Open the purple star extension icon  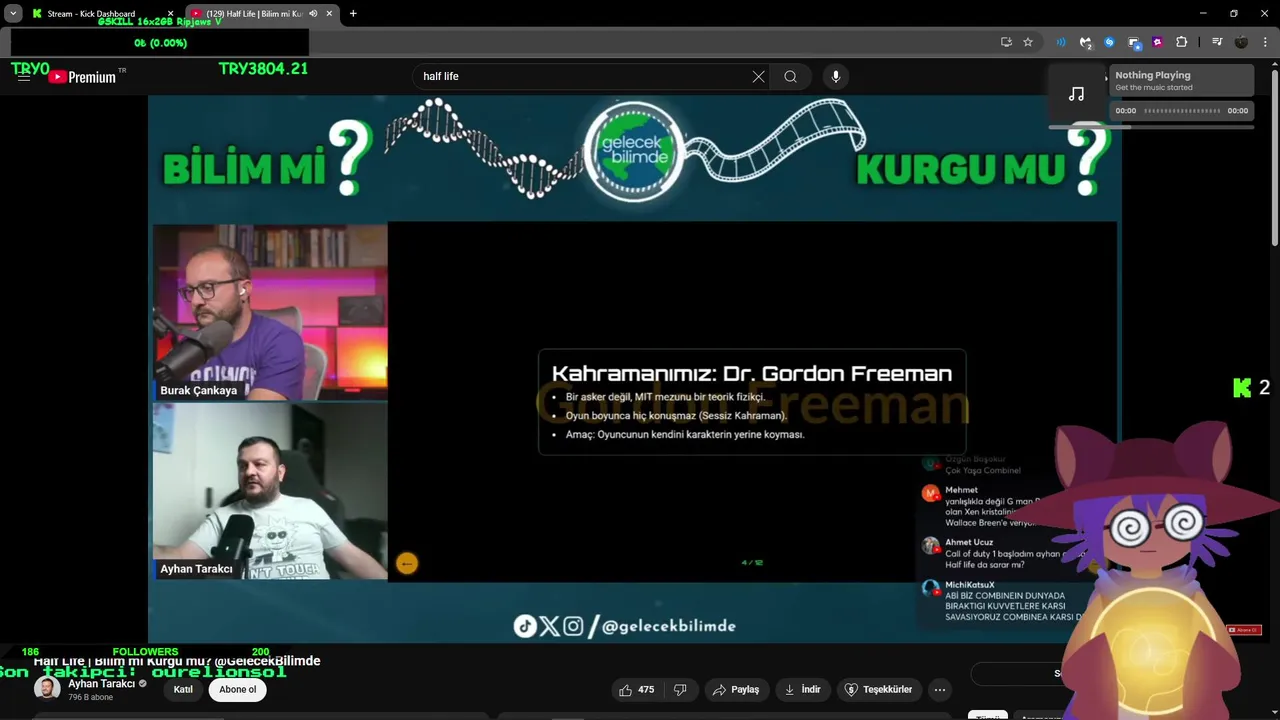[1157, 42]
